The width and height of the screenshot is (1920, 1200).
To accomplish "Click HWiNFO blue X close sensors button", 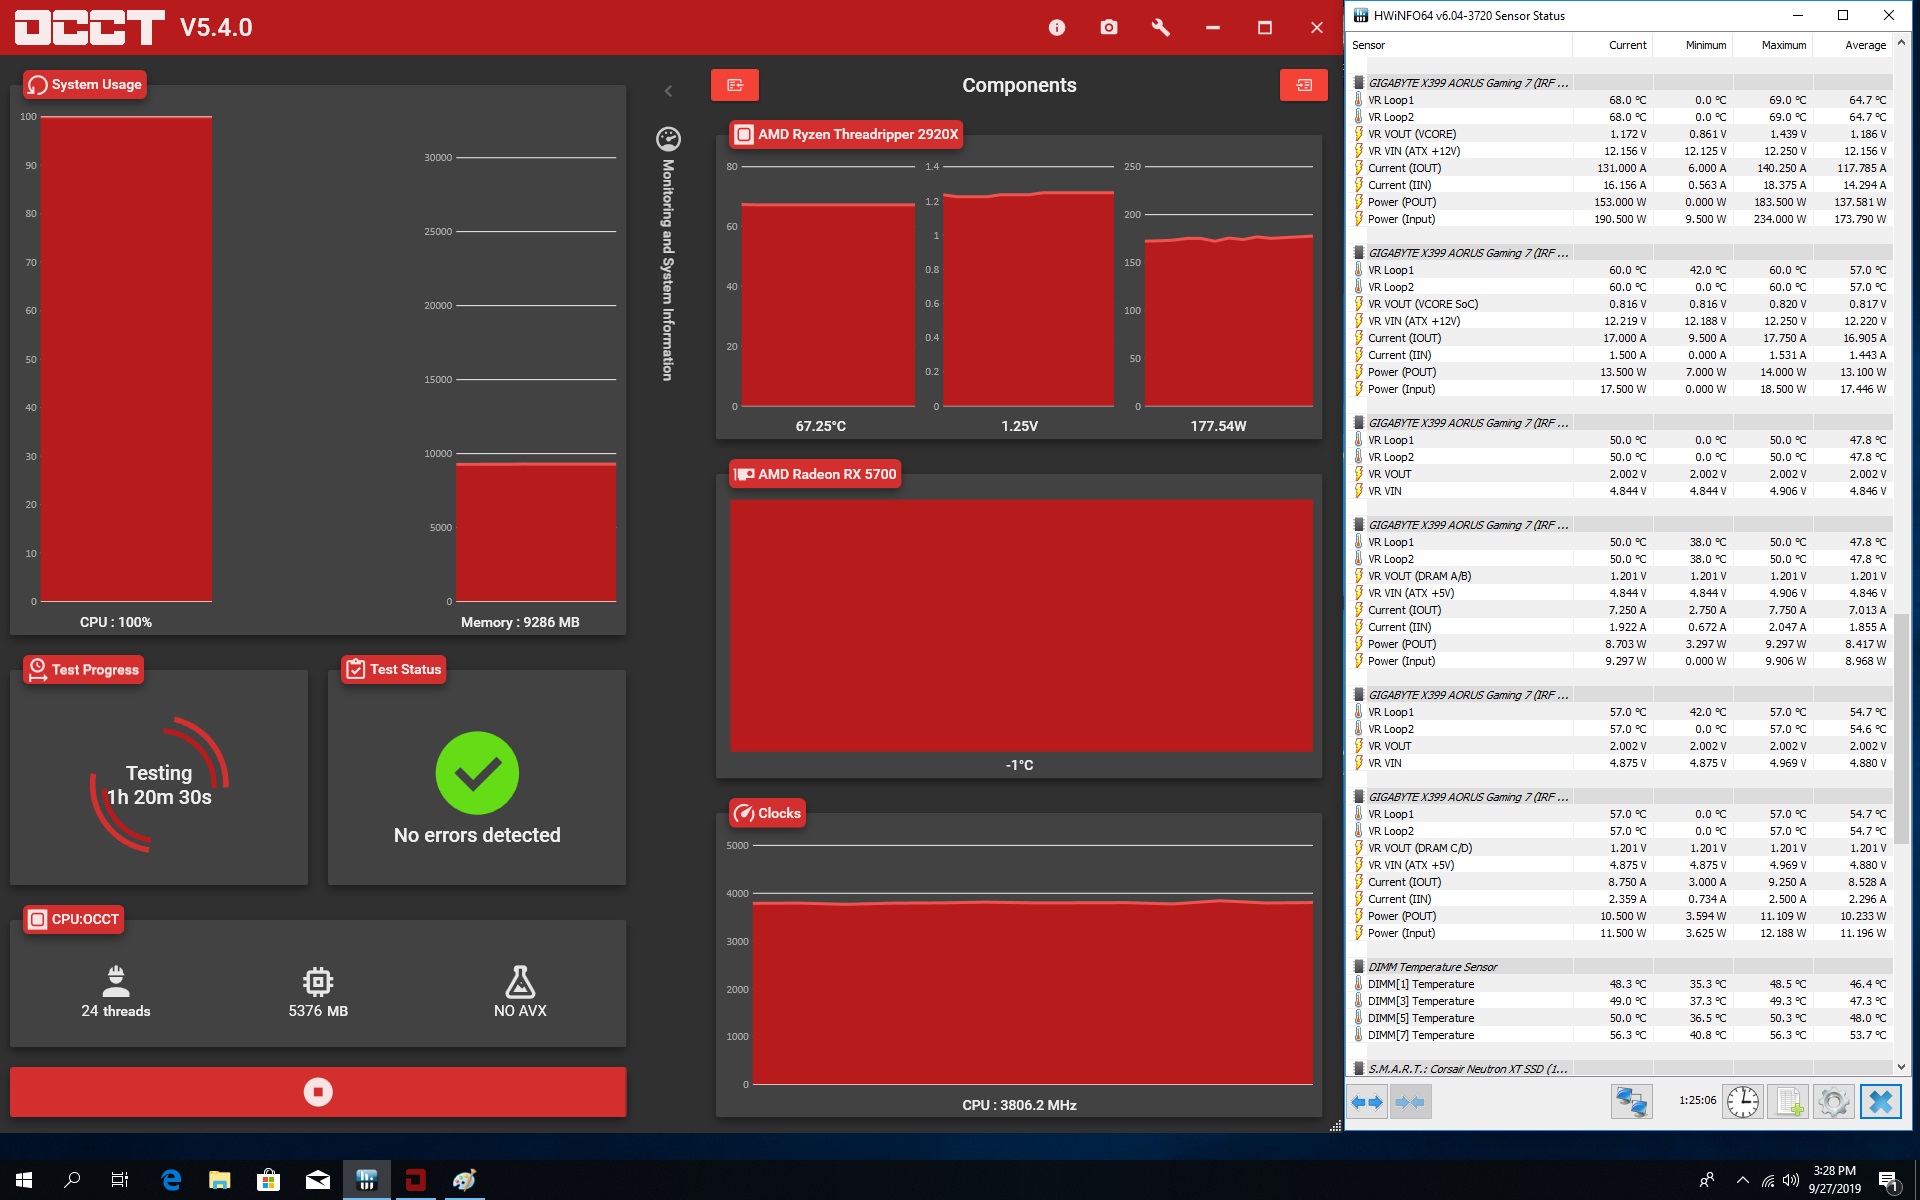I will (x=1880, y=1102).
